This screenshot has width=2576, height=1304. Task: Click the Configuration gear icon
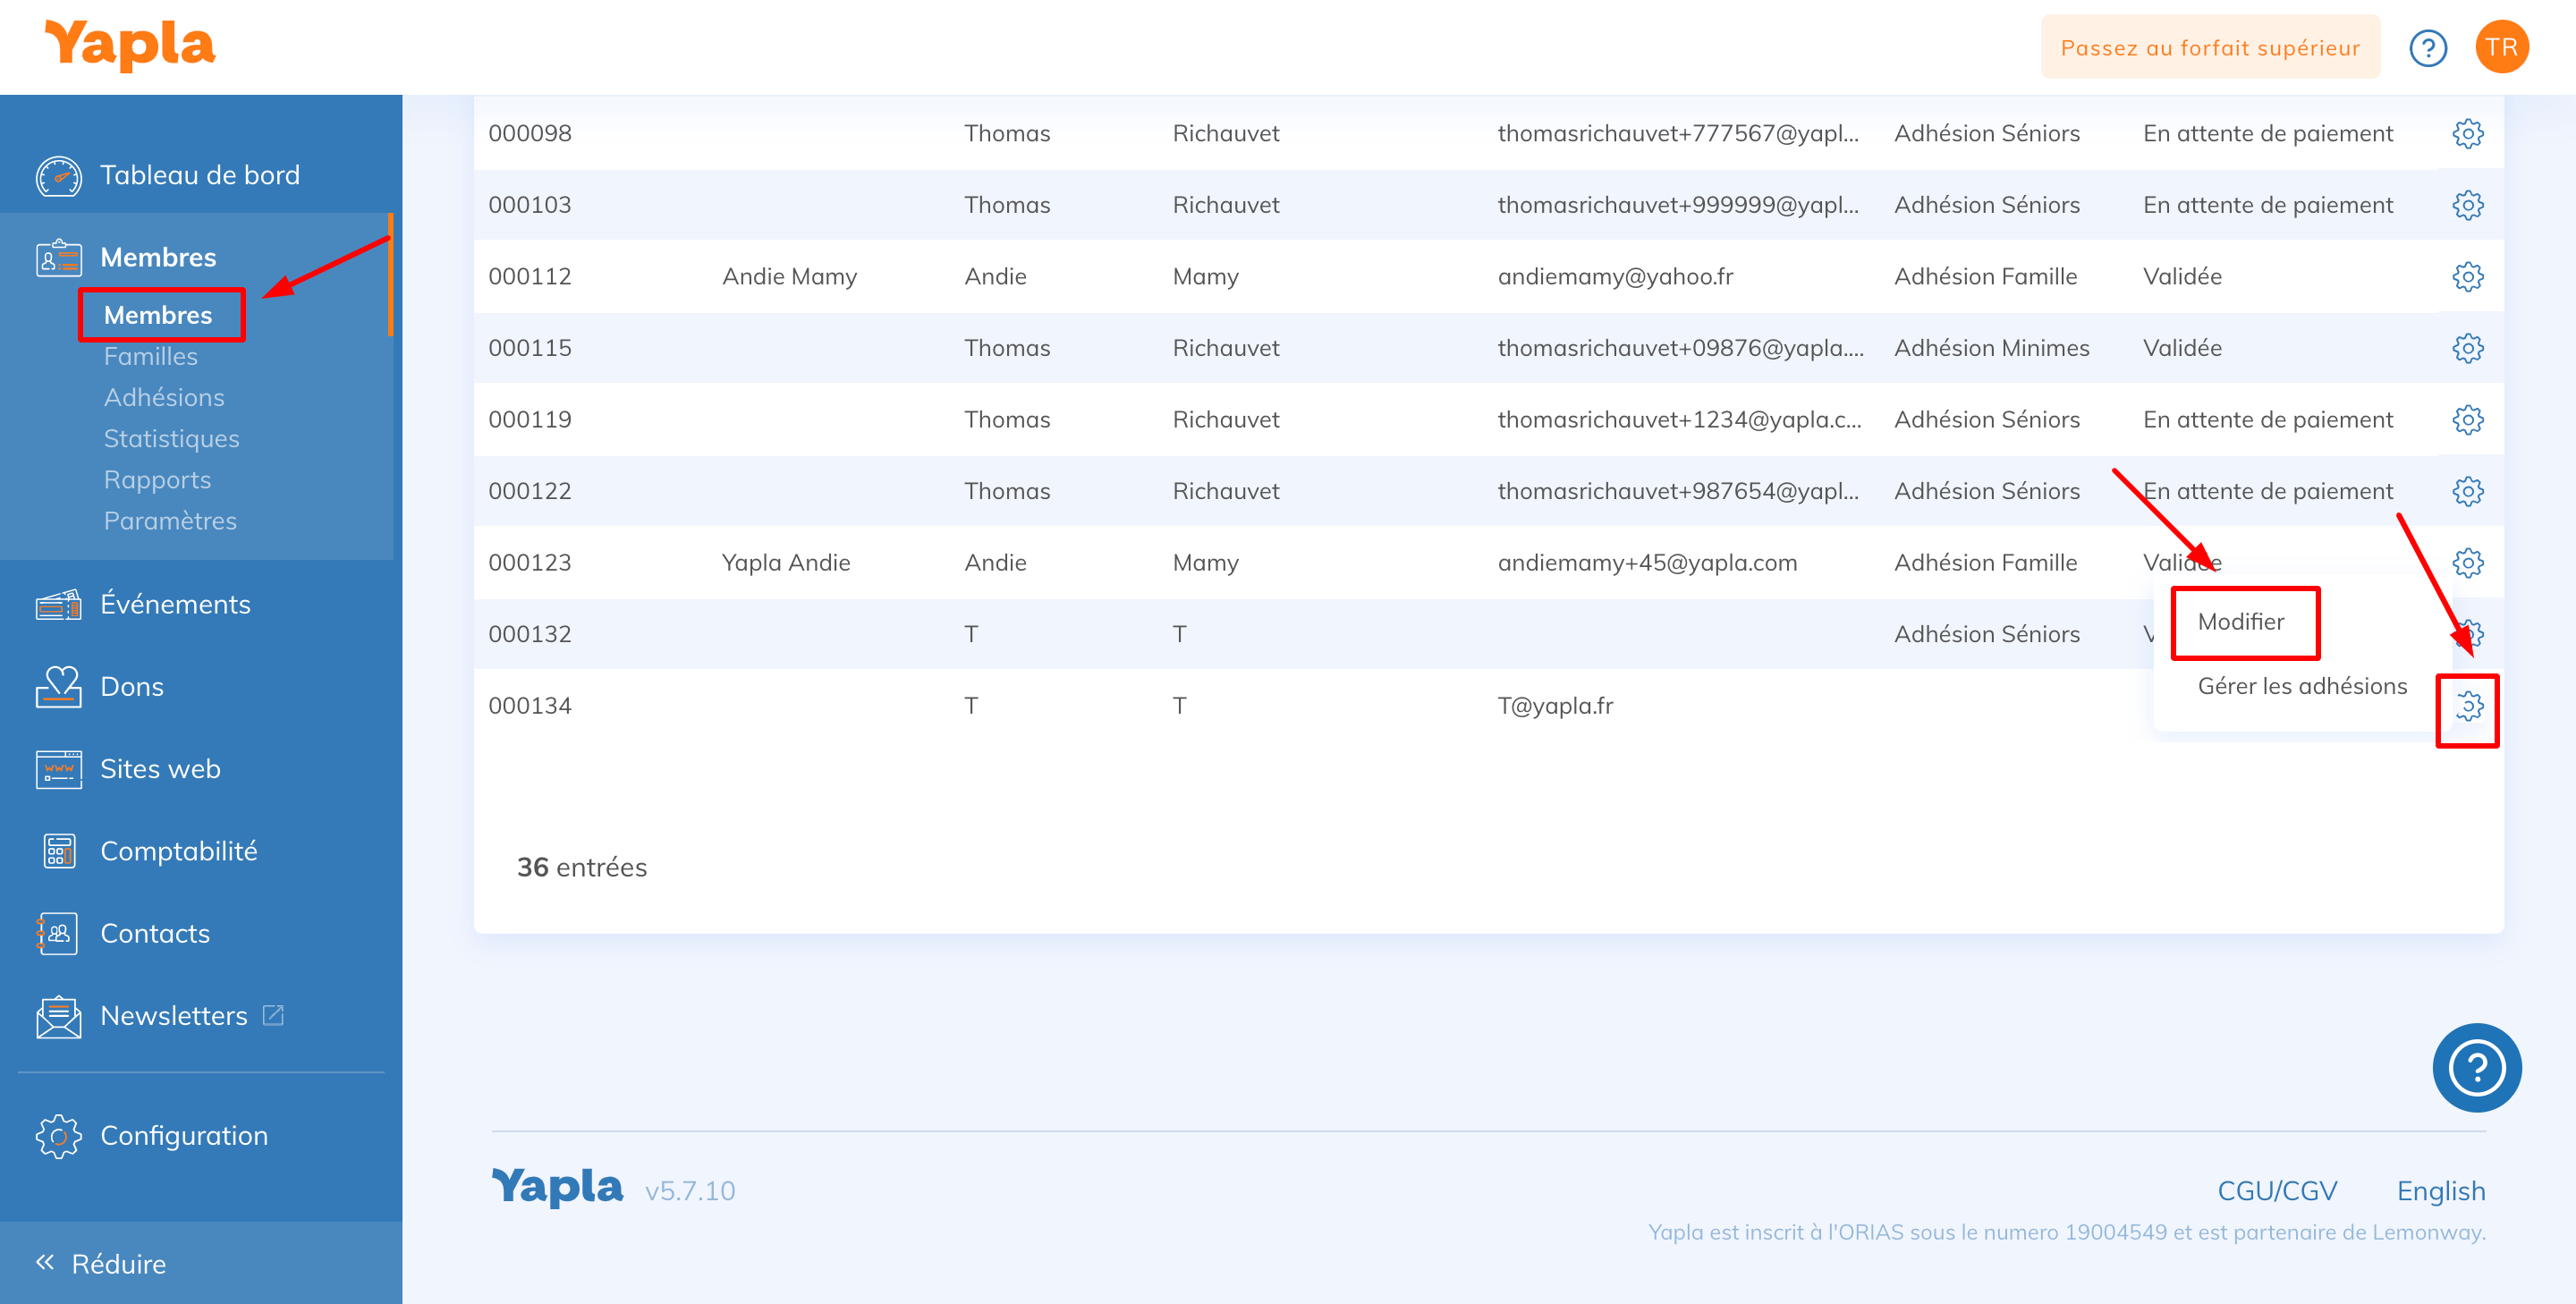click(58, 1136)
